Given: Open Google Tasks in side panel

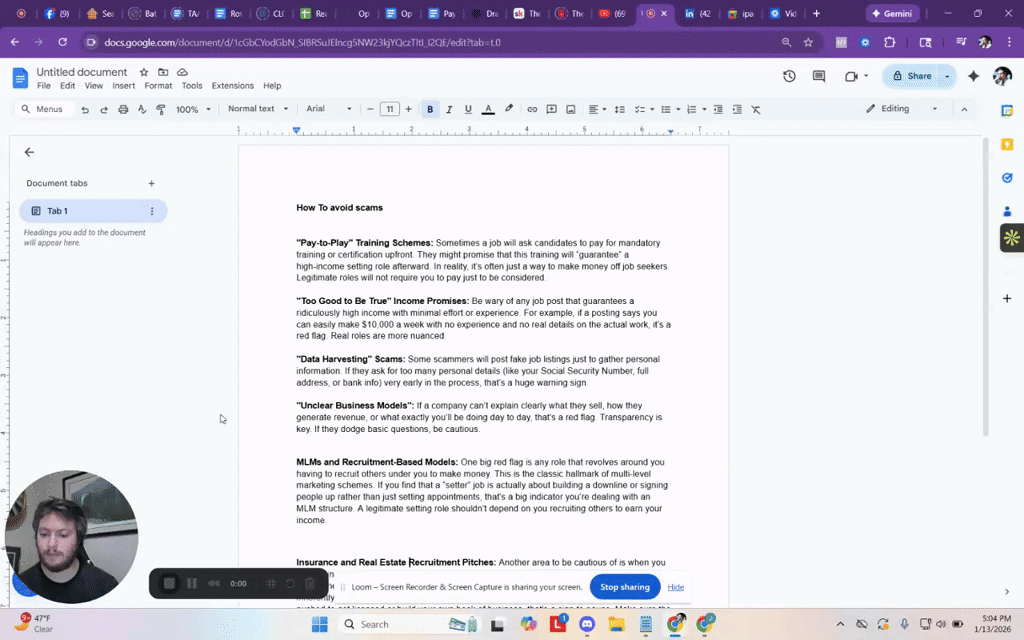Looking at the screenshot, I should [x=1007, y=178].
